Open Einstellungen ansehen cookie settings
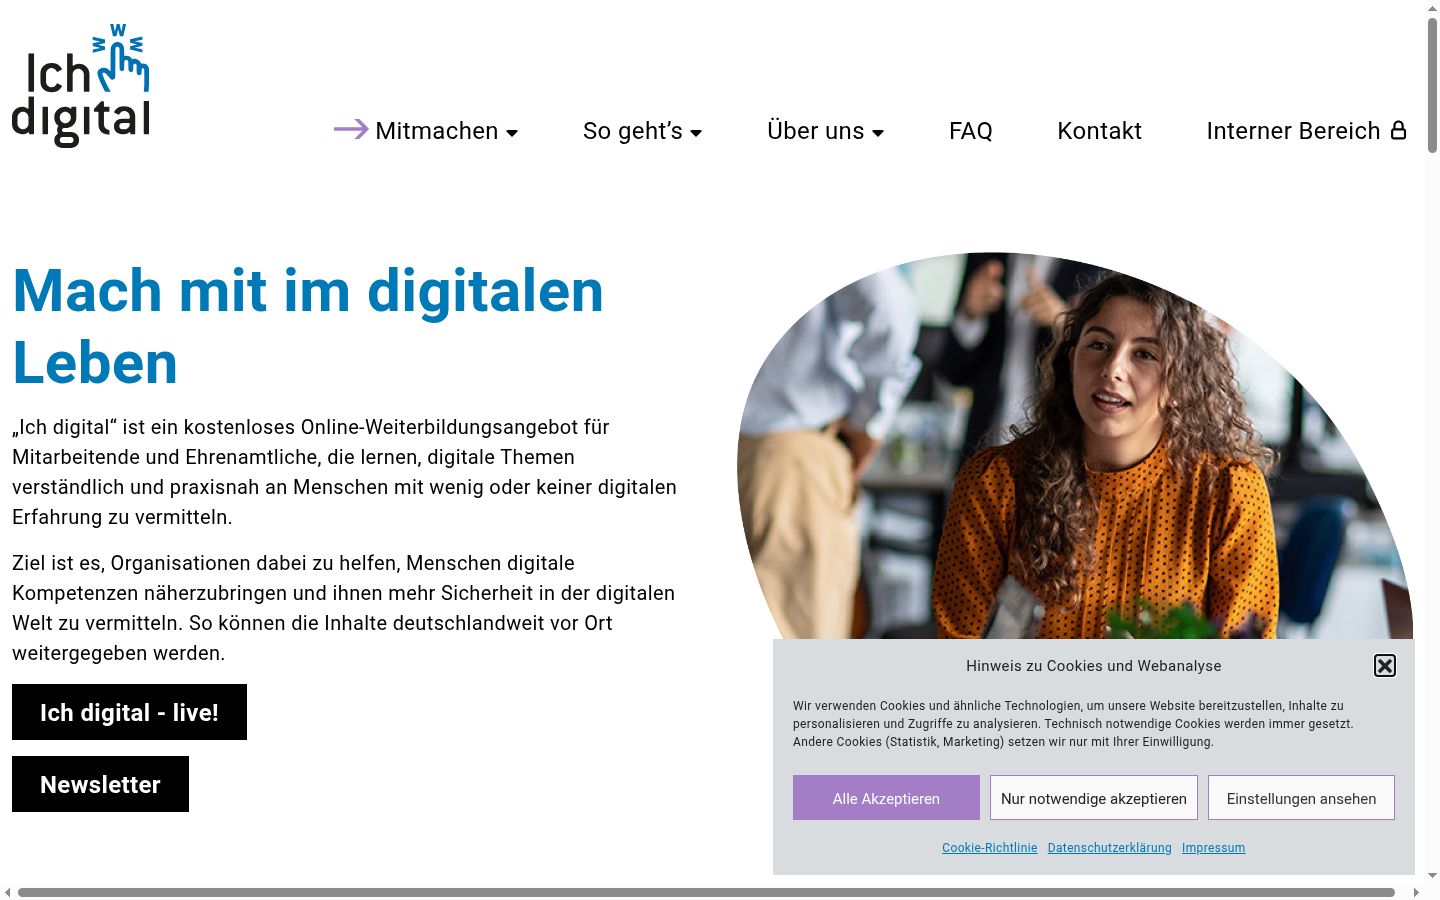1440x900 pixels. coord(1301,798)
